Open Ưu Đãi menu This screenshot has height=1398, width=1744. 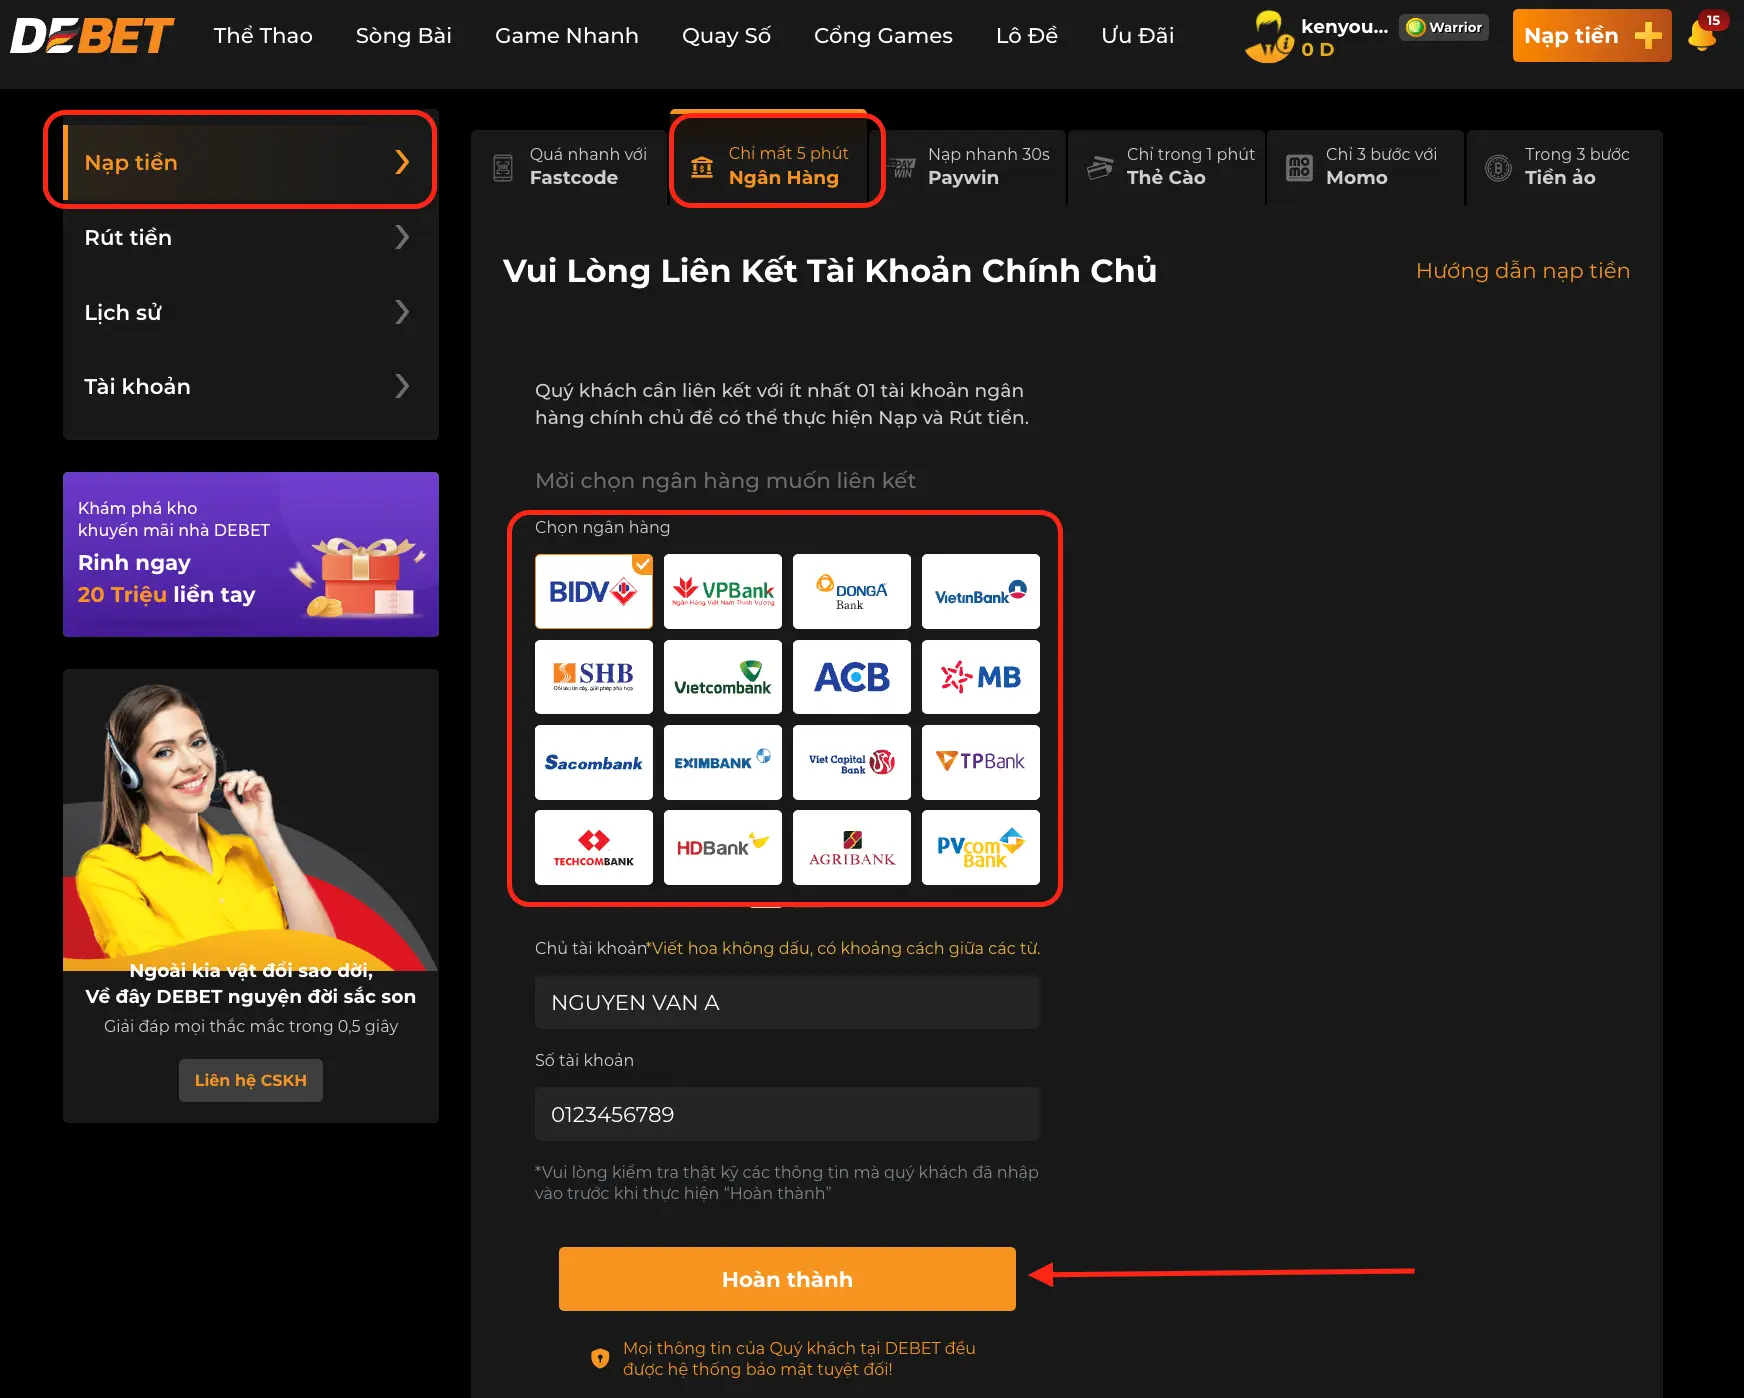1137,35
